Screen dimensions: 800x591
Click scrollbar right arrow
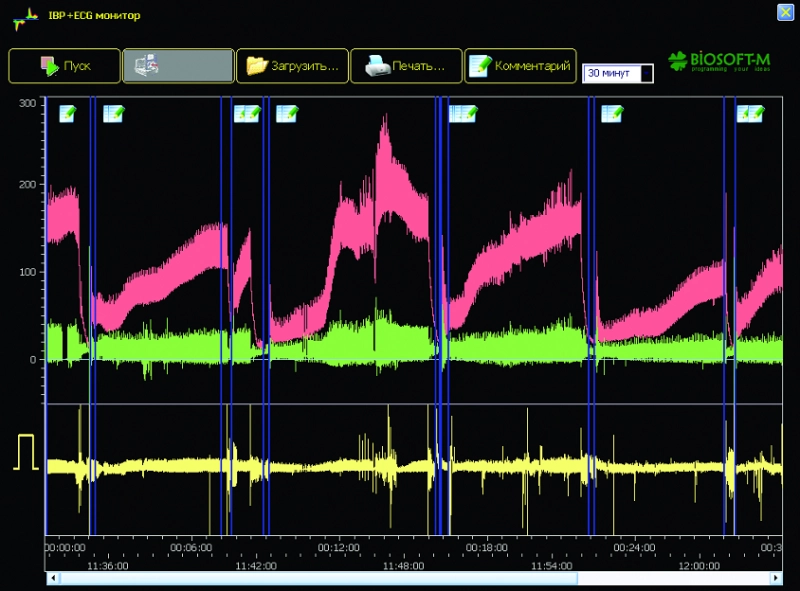point(775,578)
